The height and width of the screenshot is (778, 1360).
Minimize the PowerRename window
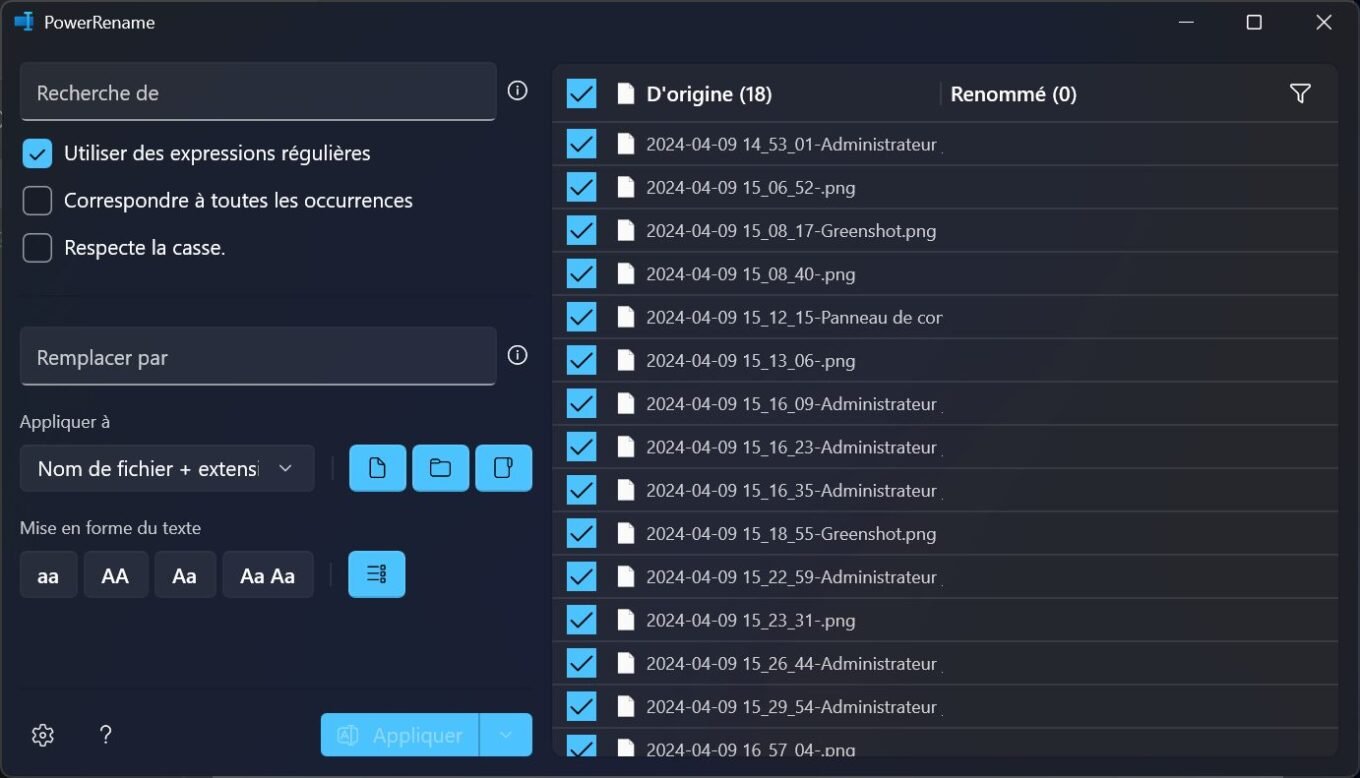point(1186,22)
